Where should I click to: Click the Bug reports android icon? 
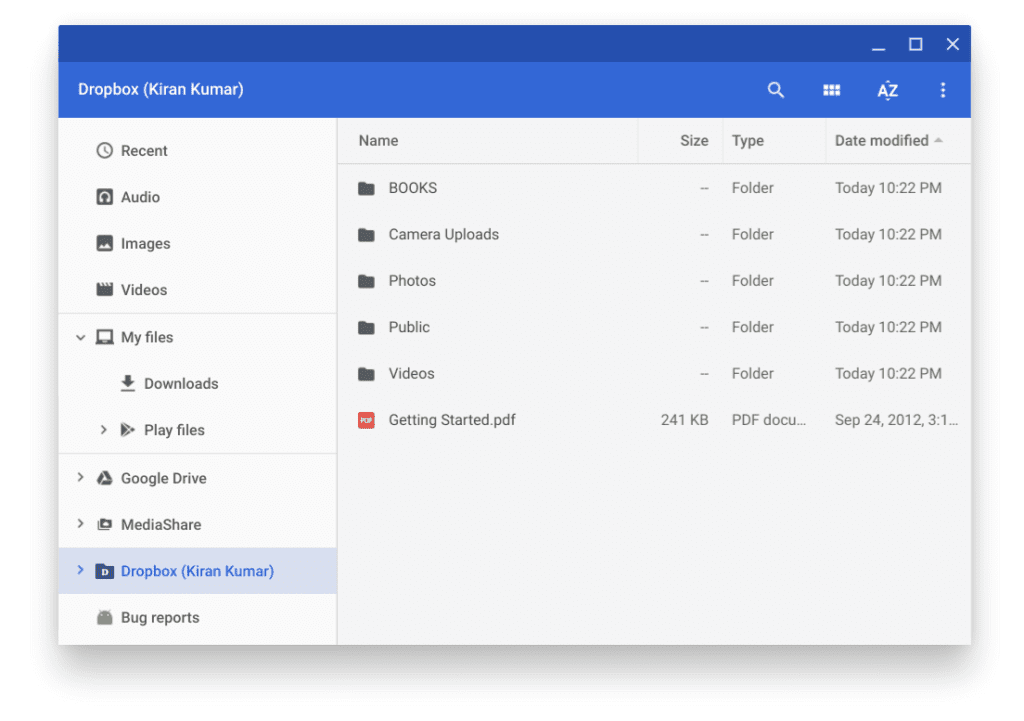tap(104, 617)
